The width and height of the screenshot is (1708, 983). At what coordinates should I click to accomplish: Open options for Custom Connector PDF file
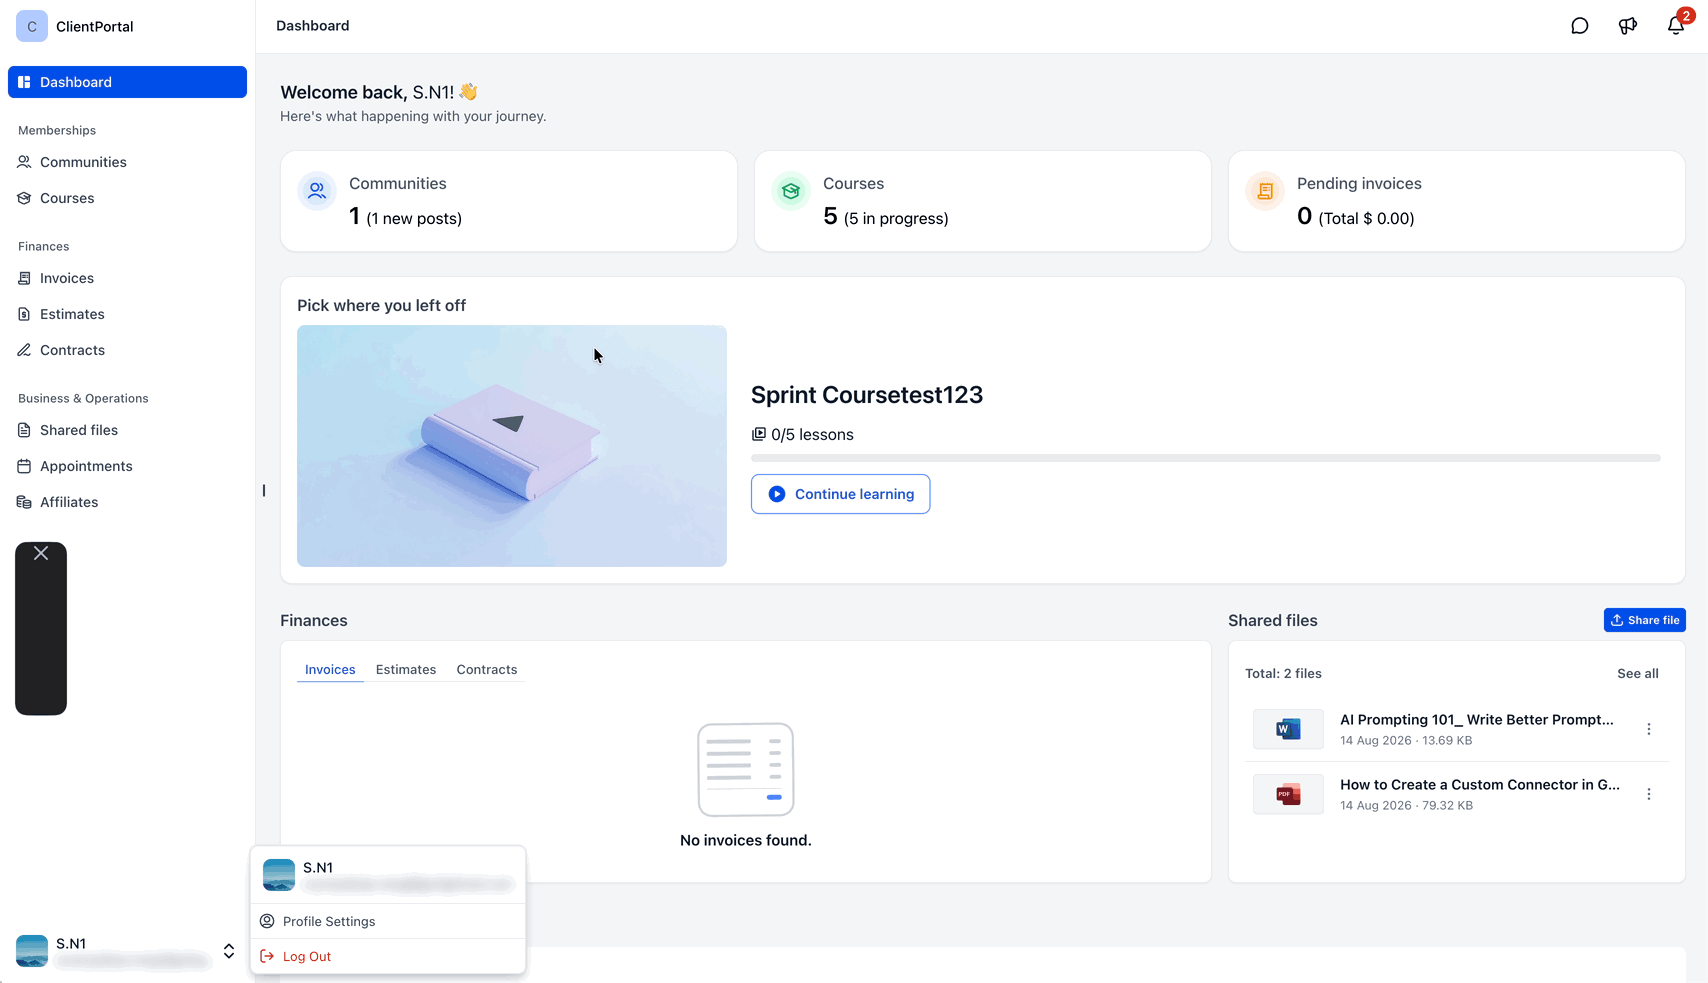pos(1649,794)
